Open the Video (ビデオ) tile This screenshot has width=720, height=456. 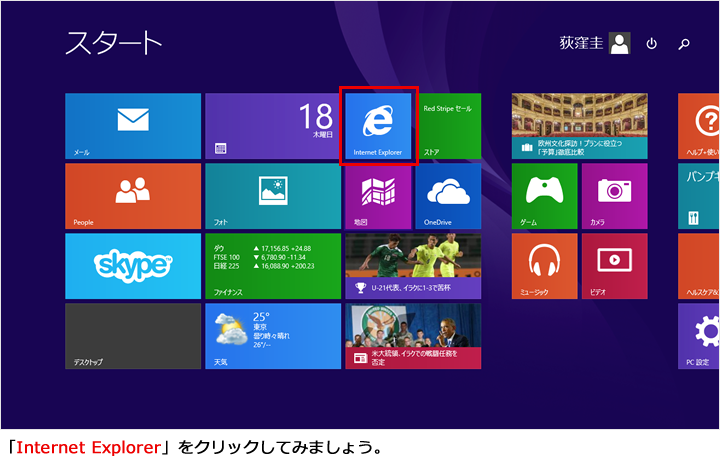[614, 266]
